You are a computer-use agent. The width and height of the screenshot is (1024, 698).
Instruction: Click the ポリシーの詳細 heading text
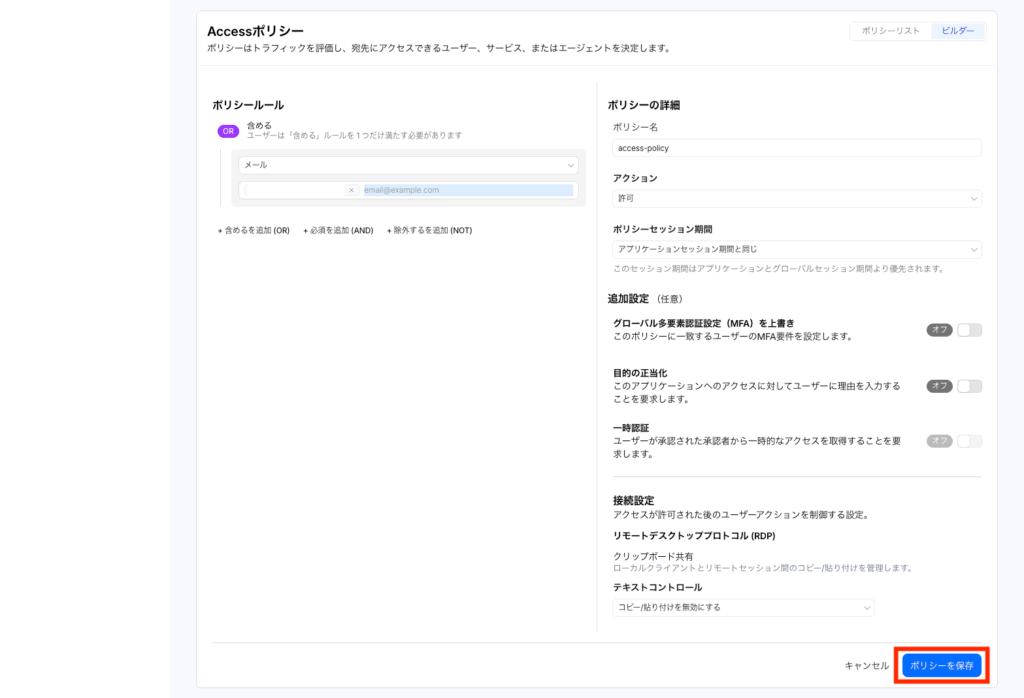[643, 105]
